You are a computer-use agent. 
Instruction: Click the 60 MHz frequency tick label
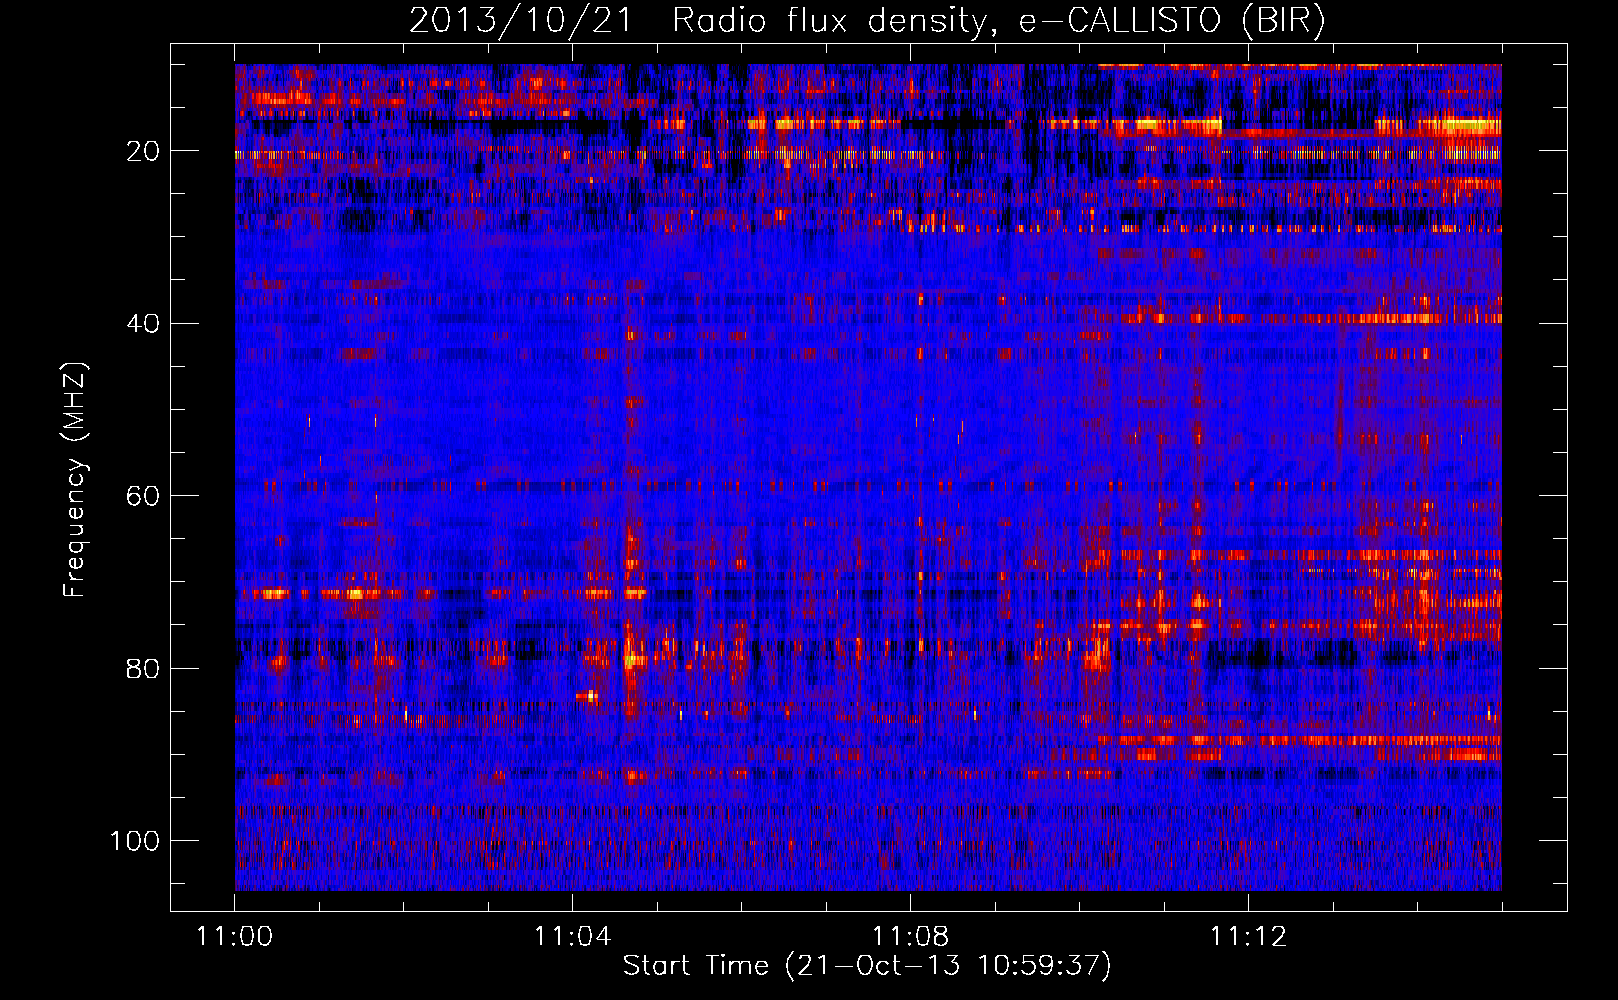click(143, 496)
